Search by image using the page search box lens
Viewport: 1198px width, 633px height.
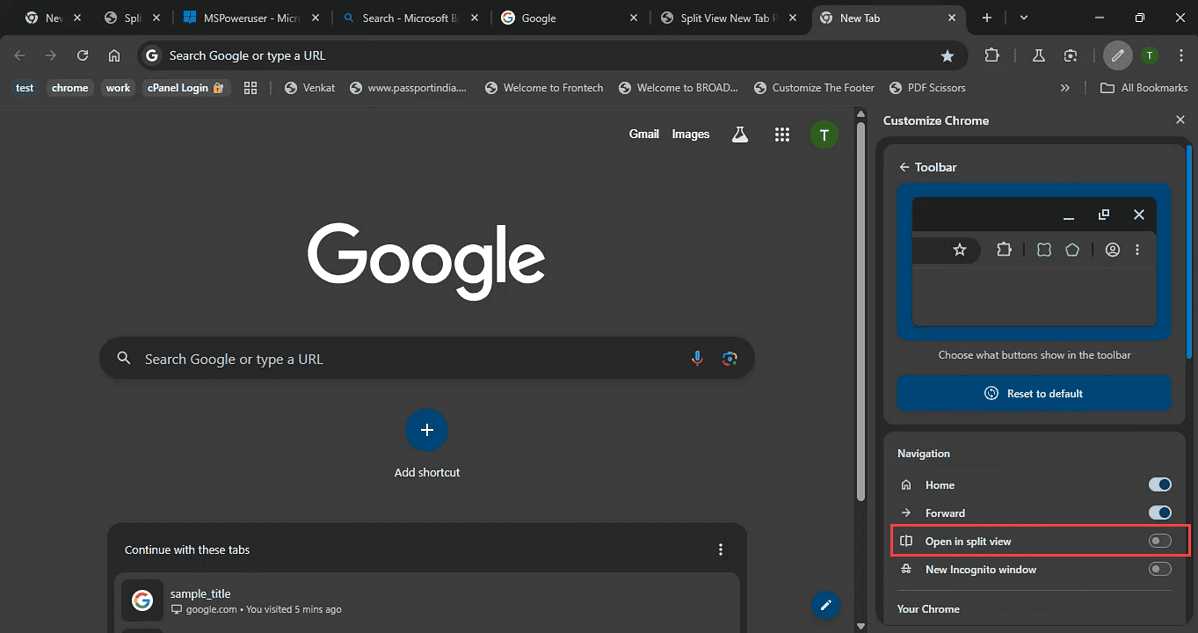[x=730, y=358]
